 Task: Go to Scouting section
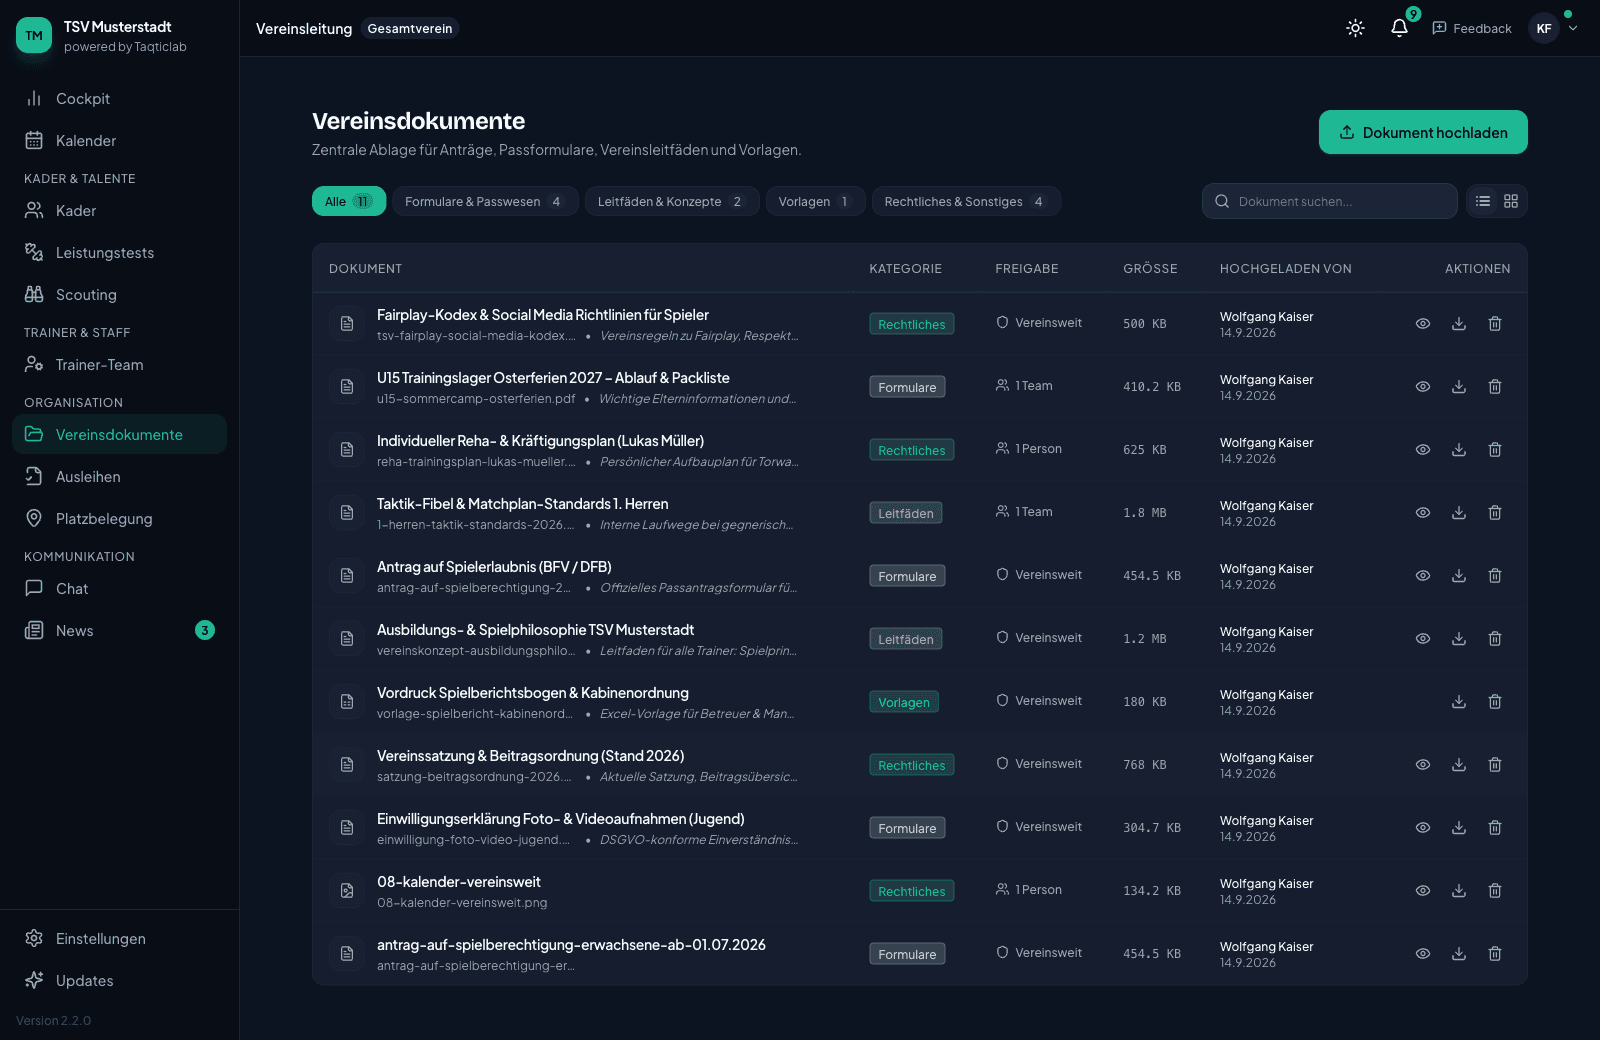coord(120,294)
